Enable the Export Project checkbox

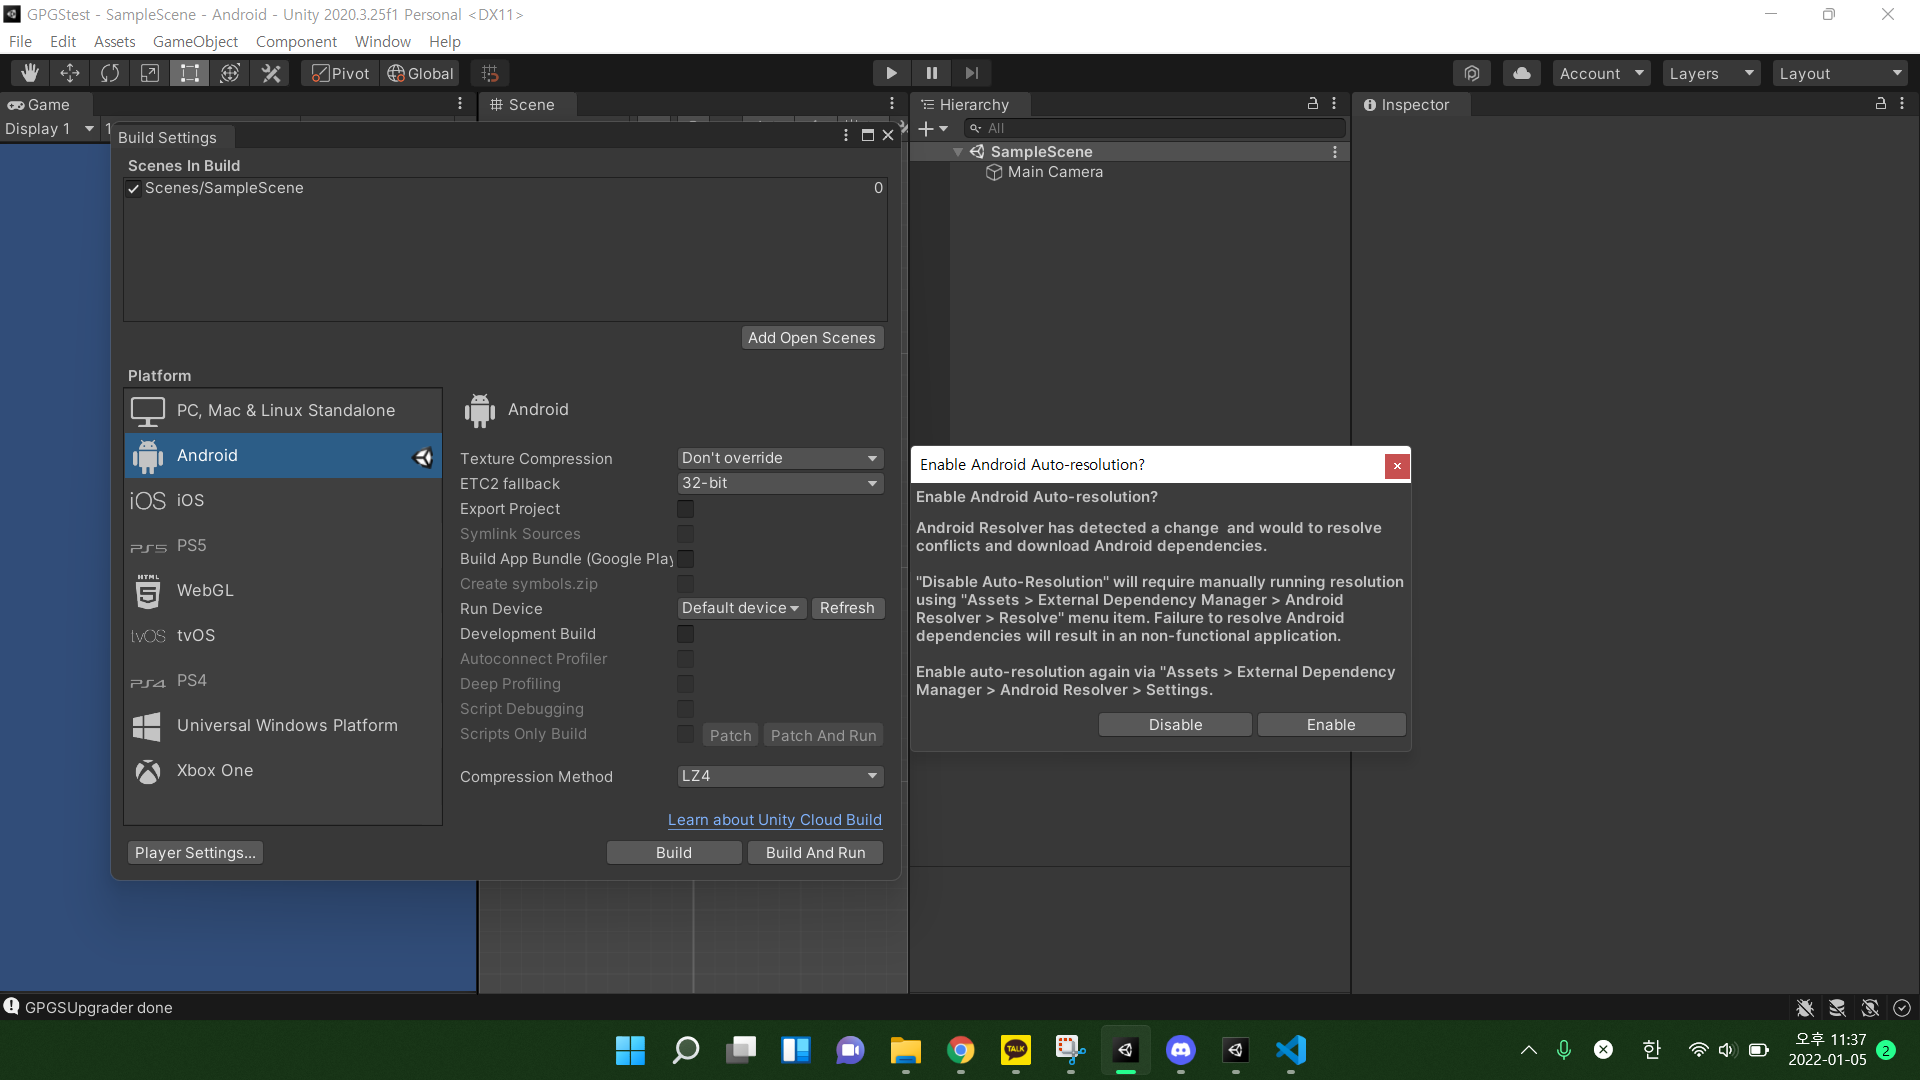tap(685, 509)
